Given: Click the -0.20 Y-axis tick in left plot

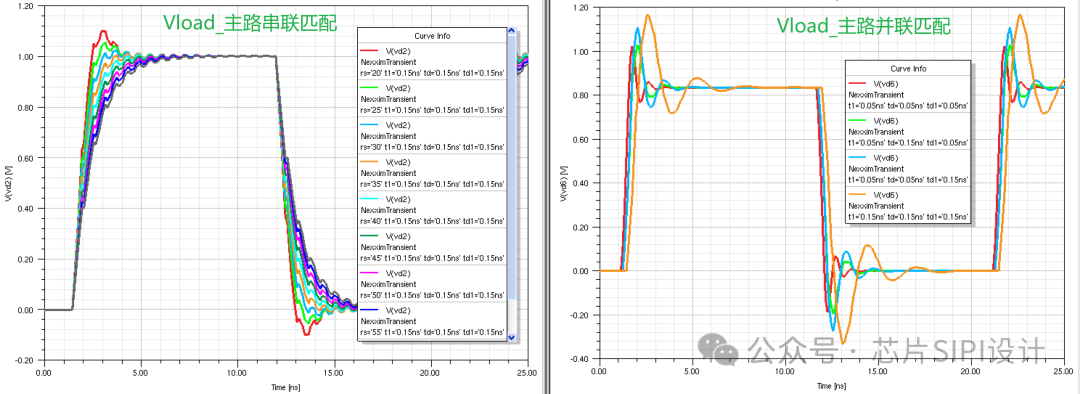Looking at the screenshot, I should point(24,360).
